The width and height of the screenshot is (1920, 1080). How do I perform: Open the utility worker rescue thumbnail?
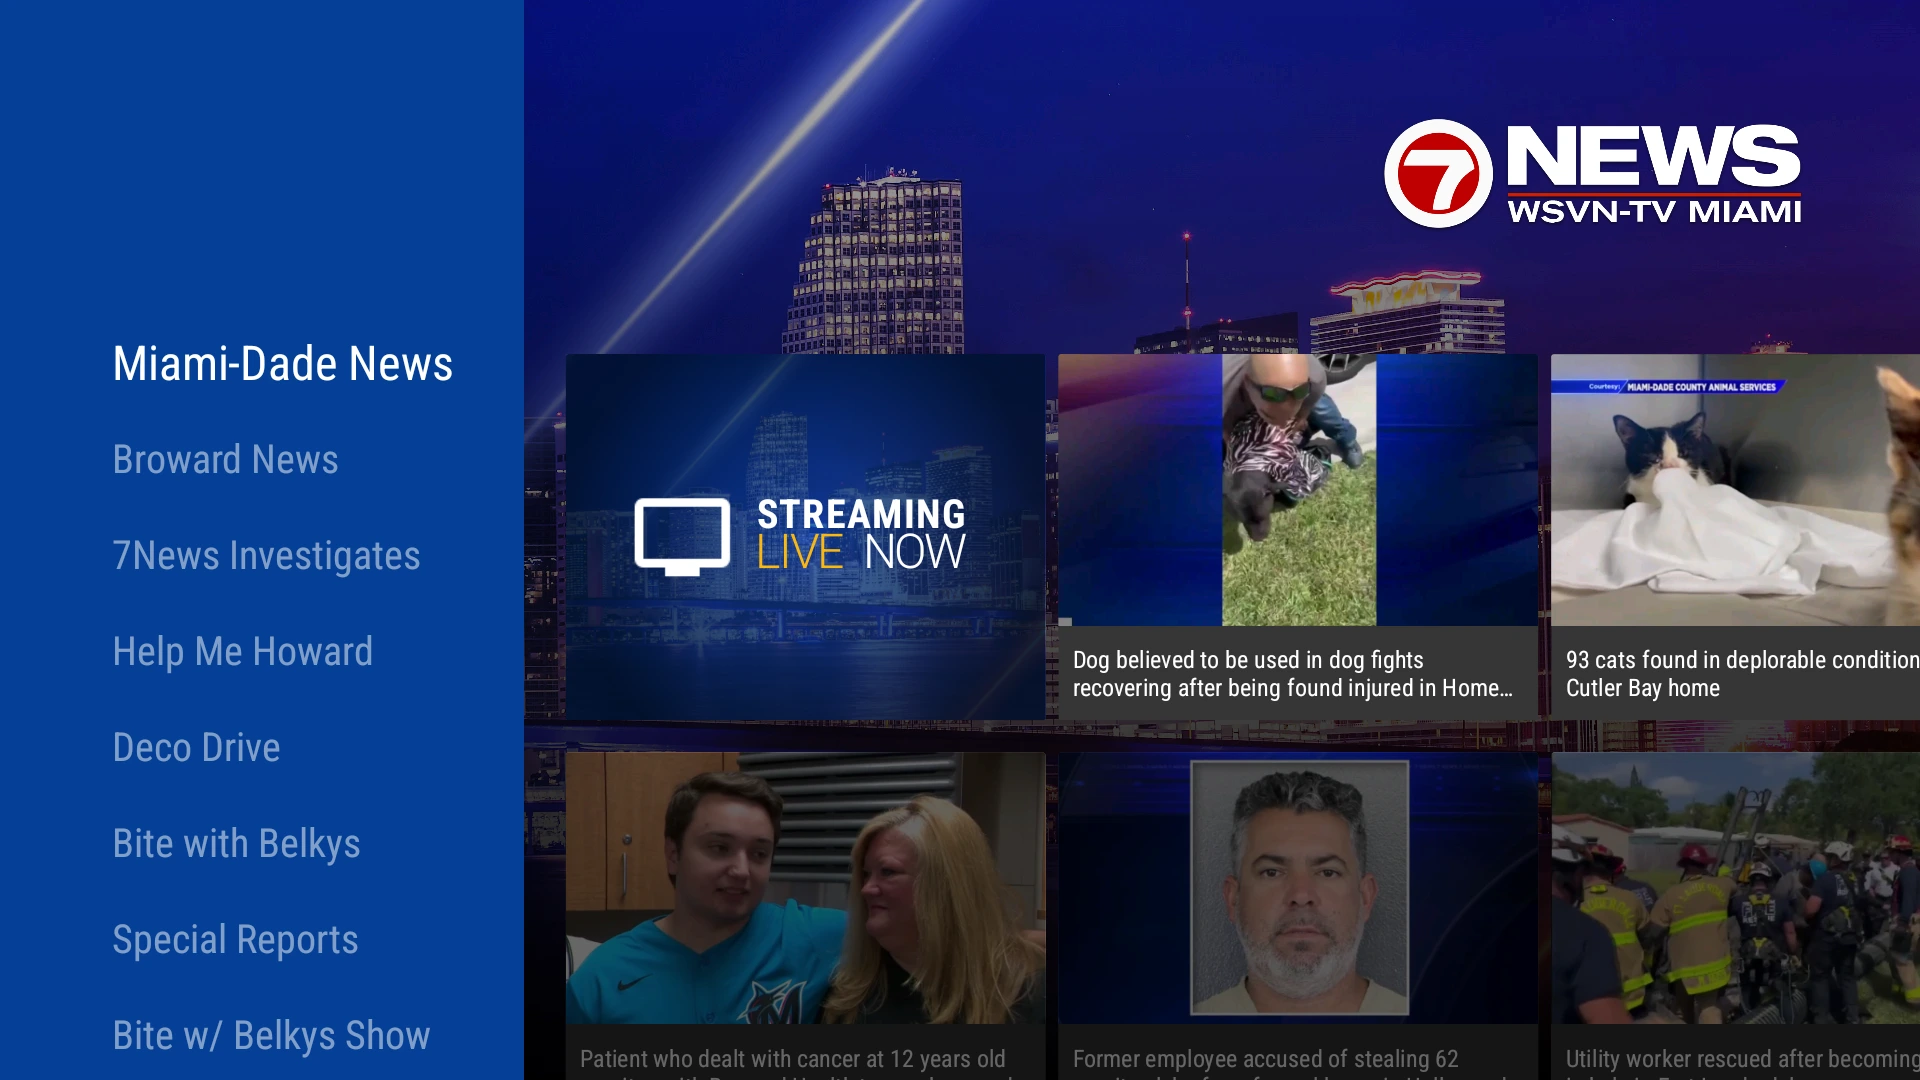tap(1735, 888)
